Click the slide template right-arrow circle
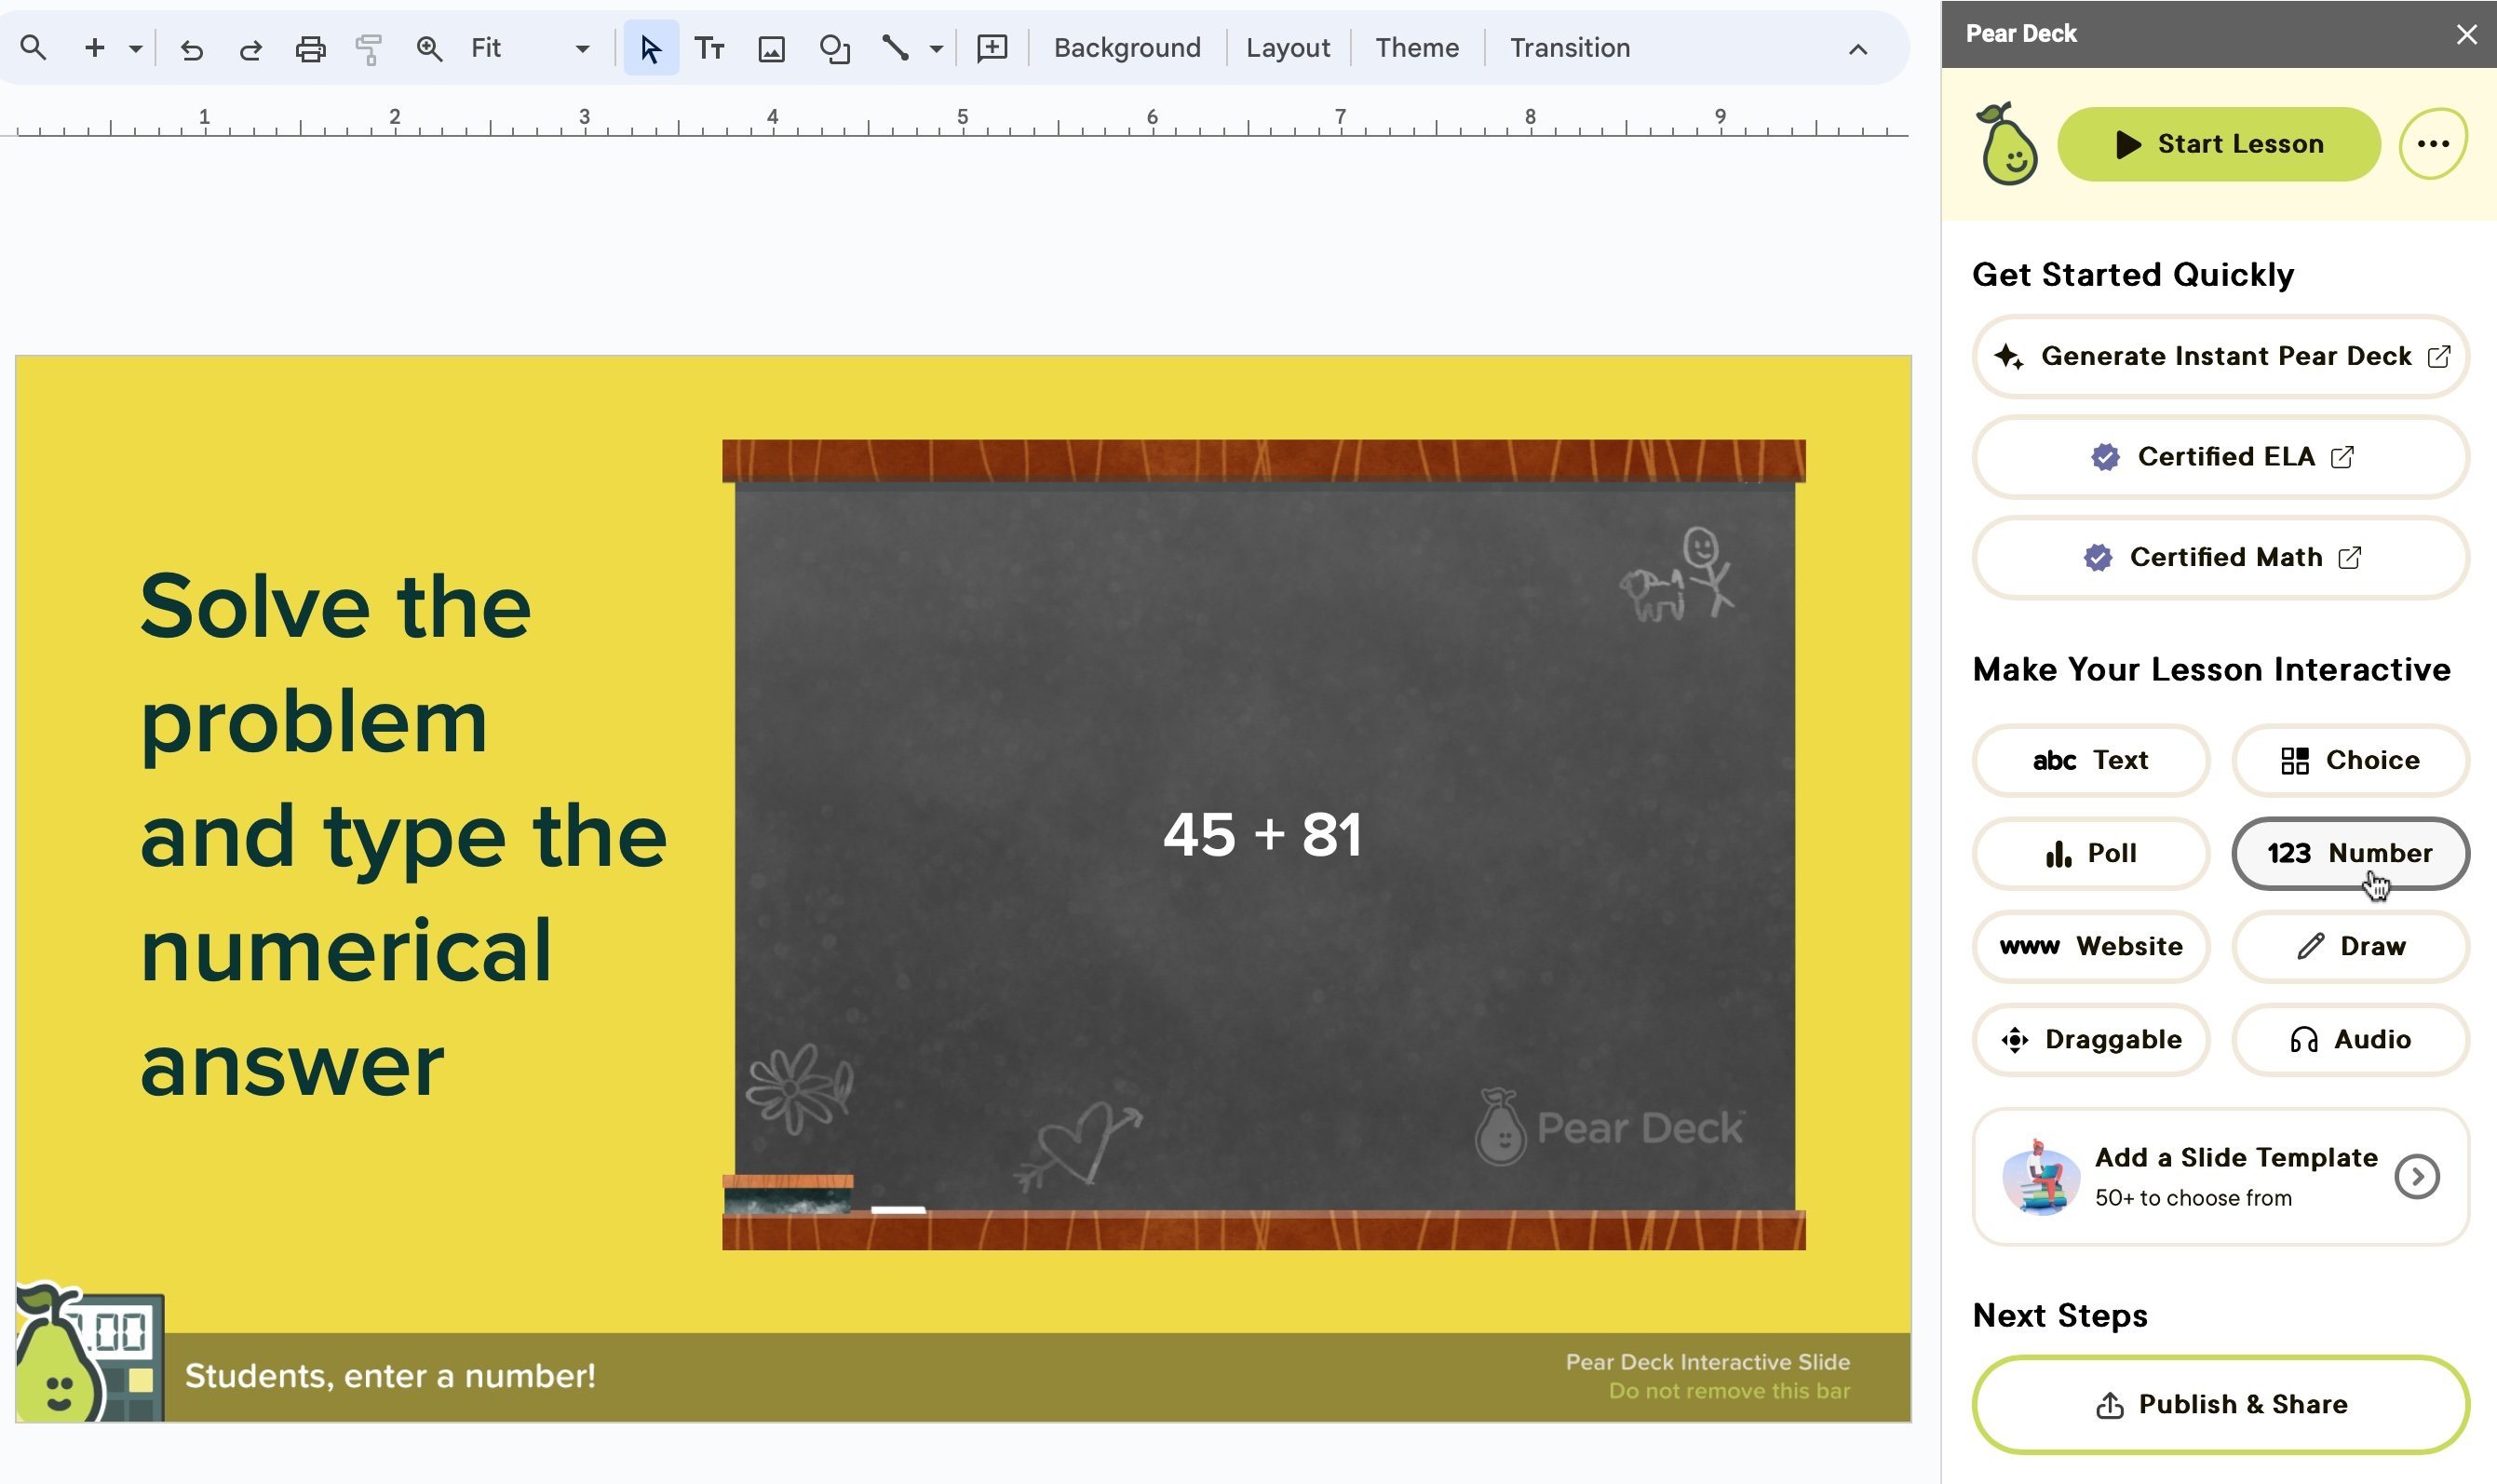Viewport: 2497px width, 1484px height. click(x=2416, y=1176)
